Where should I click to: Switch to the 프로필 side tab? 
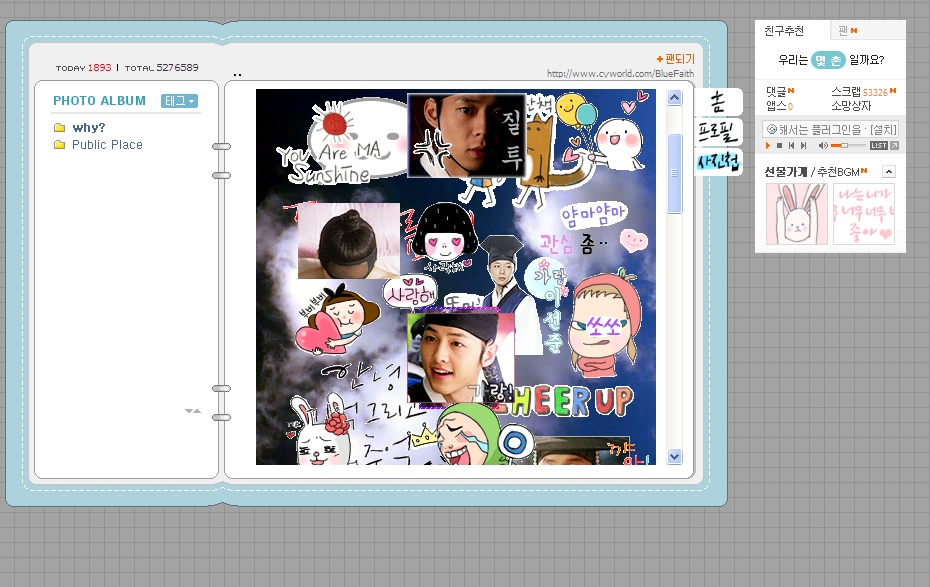[x=718, y=132]
